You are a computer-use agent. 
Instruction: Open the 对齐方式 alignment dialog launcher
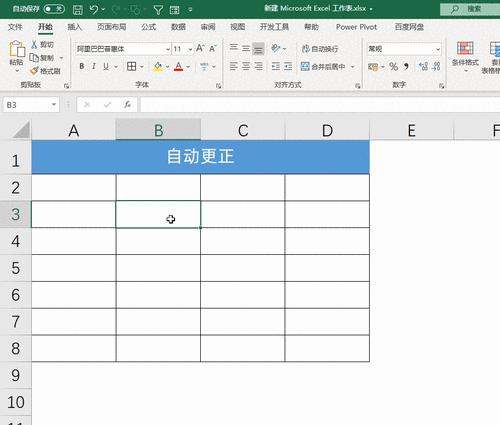click(358, 86)
